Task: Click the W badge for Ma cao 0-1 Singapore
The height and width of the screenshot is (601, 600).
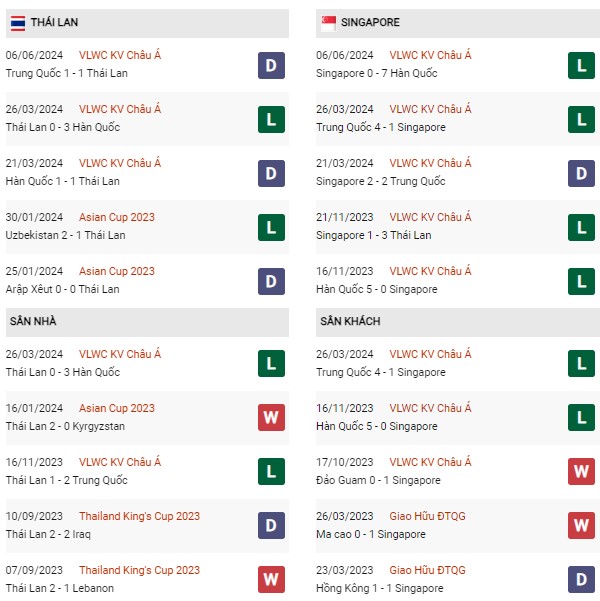Action: tap(581, 526)
